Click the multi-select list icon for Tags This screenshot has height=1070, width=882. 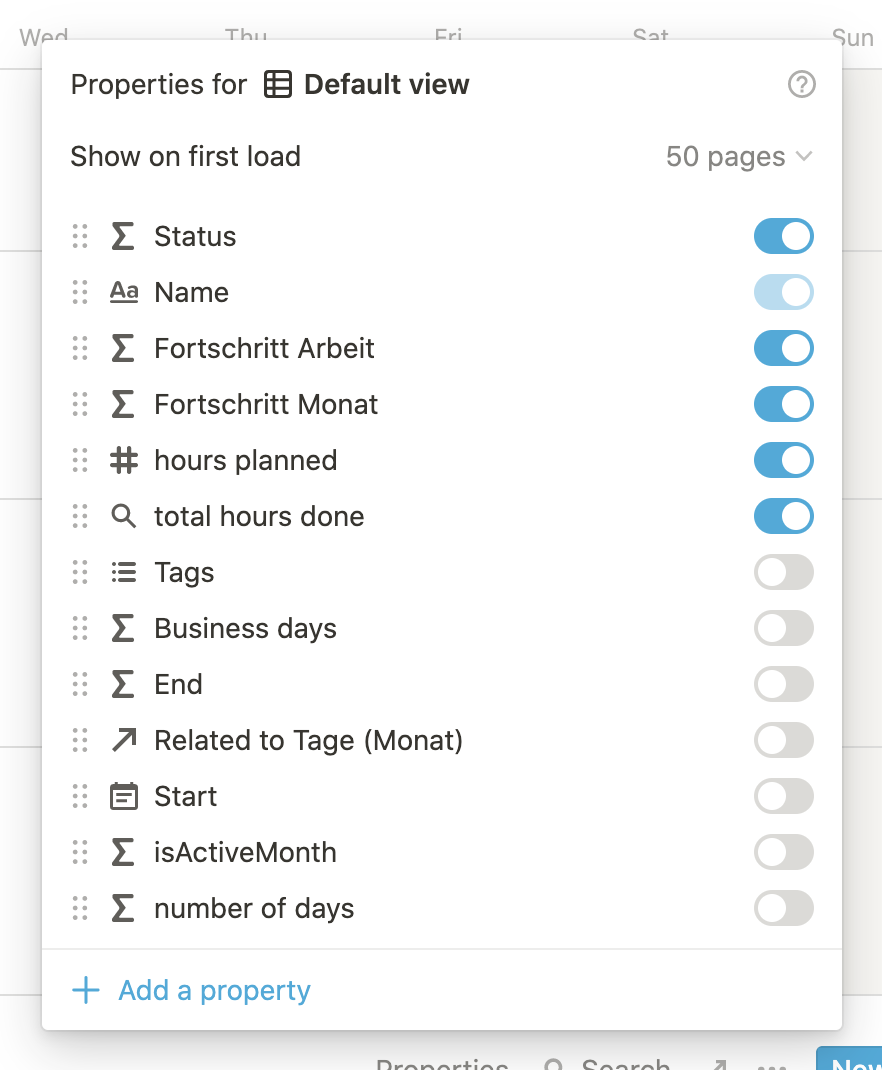click(123, 572)
